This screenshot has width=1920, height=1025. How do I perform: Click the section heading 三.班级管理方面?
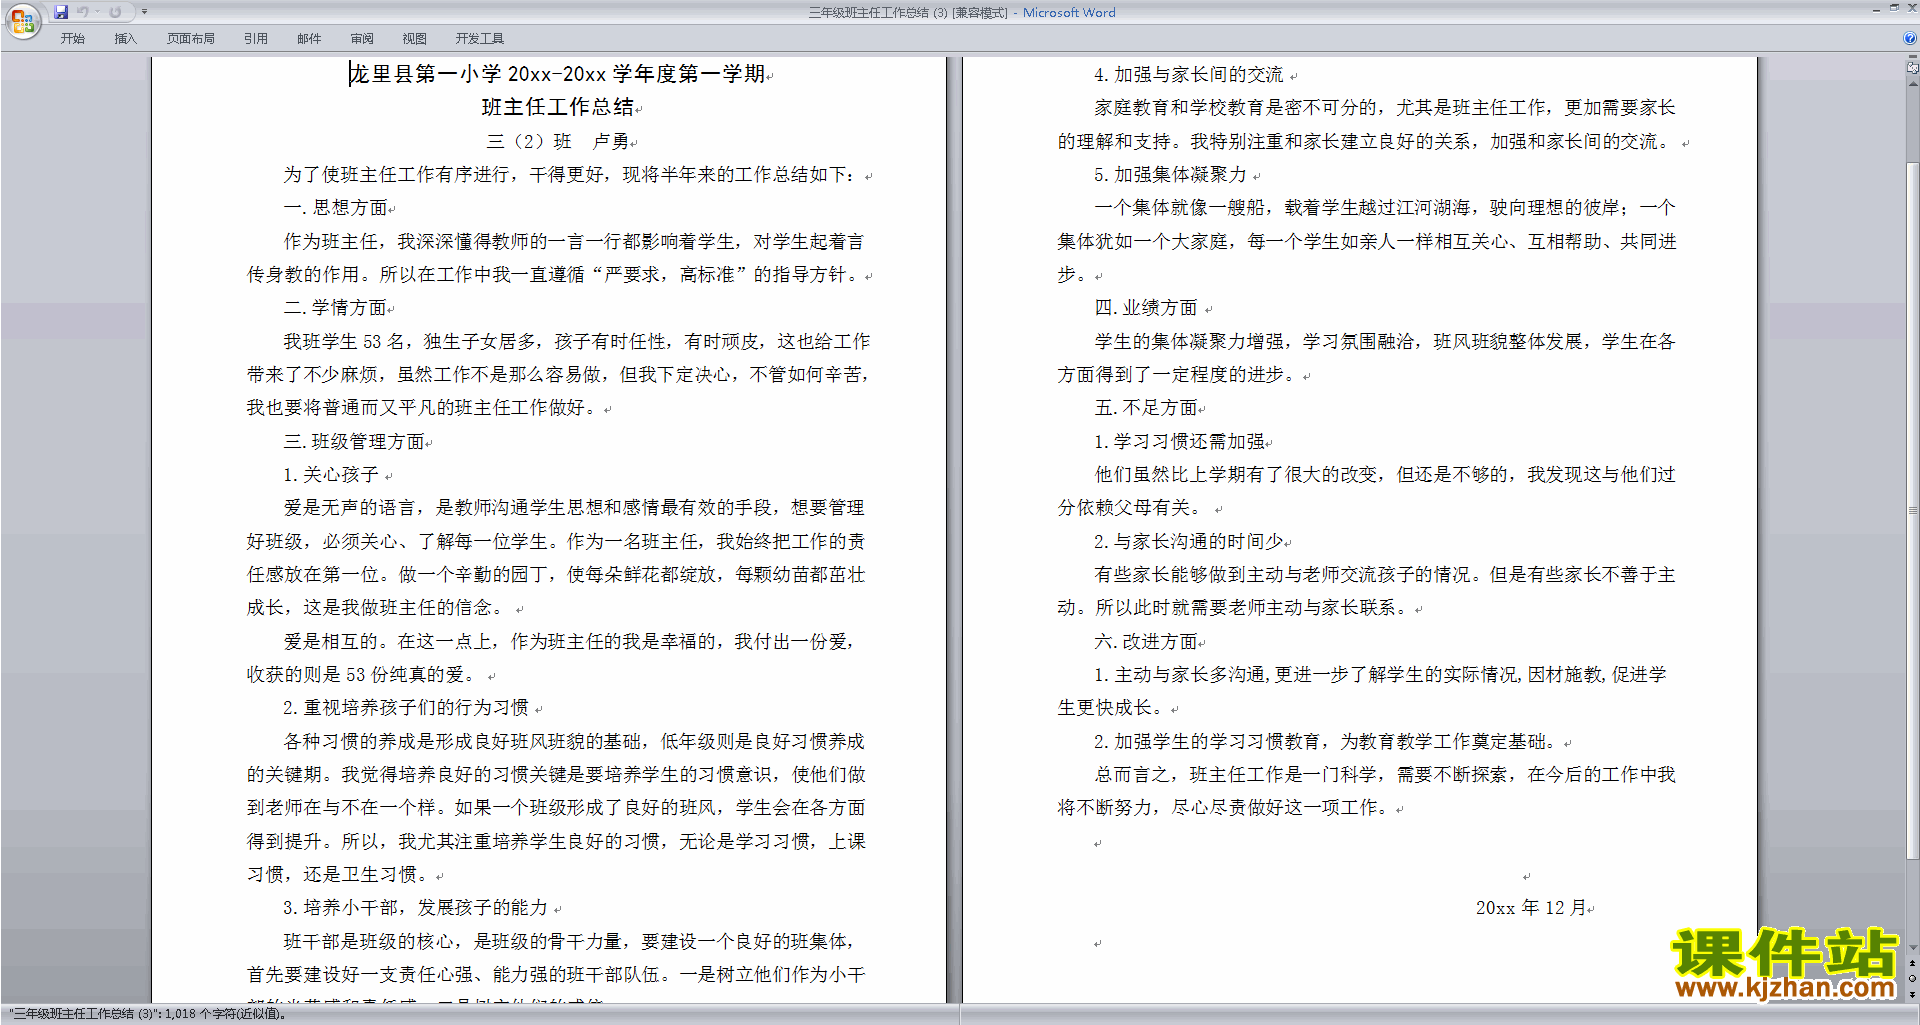pos(355,442)
